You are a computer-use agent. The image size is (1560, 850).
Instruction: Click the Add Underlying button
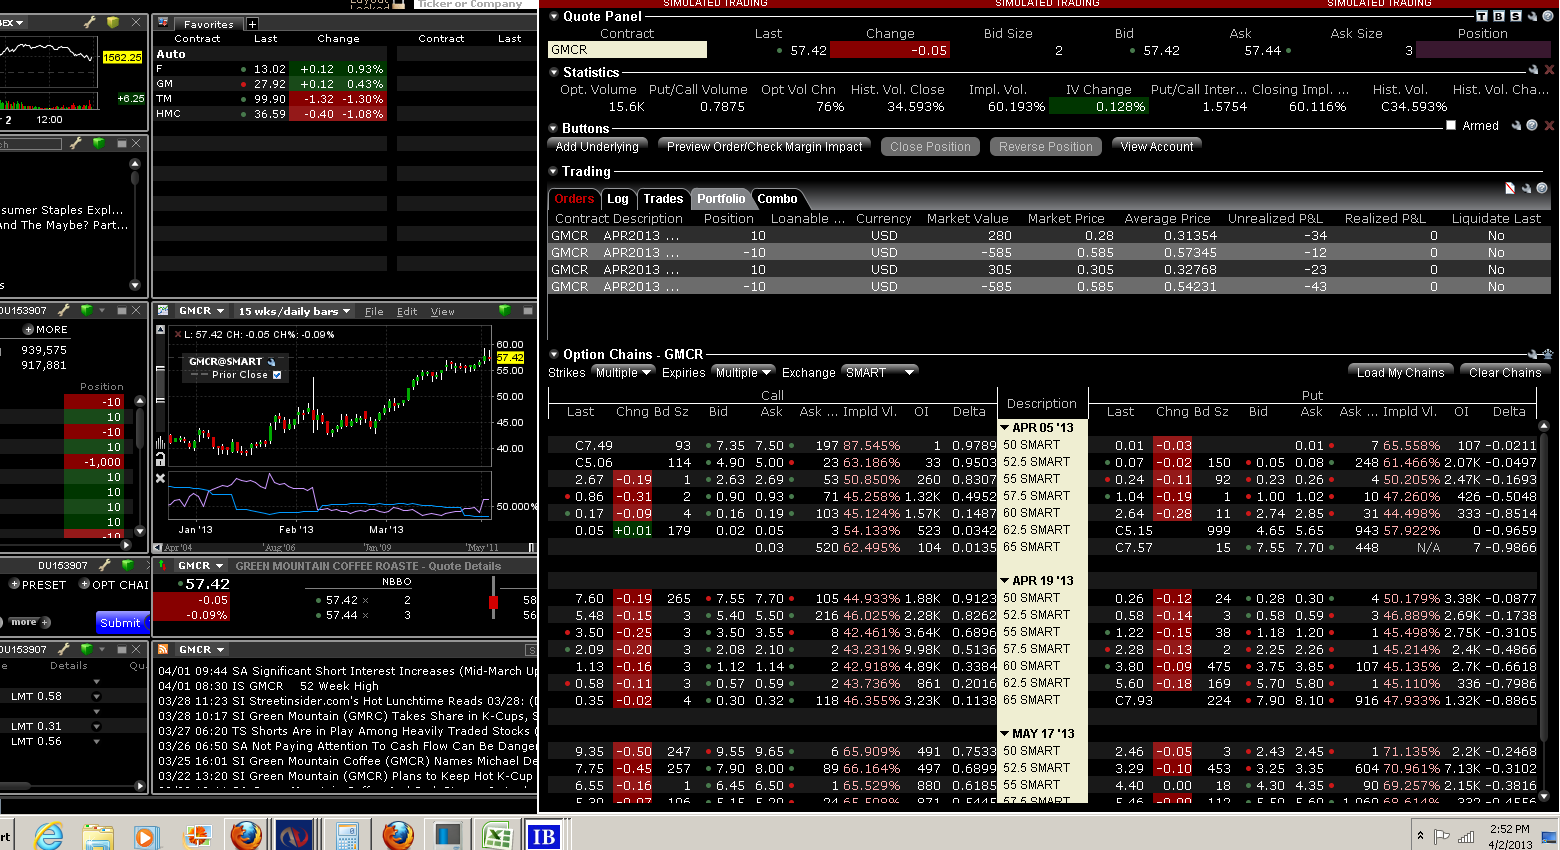point(597,147)
